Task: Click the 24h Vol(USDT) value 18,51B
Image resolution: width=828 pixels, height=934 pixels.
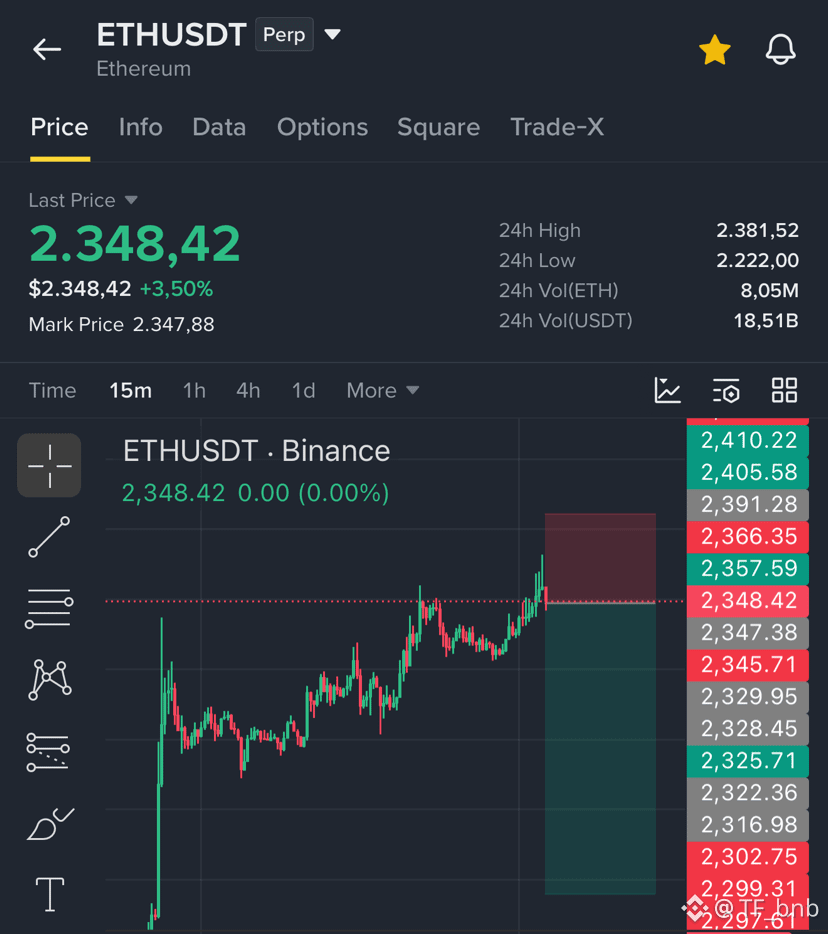Action: point(765,321)
